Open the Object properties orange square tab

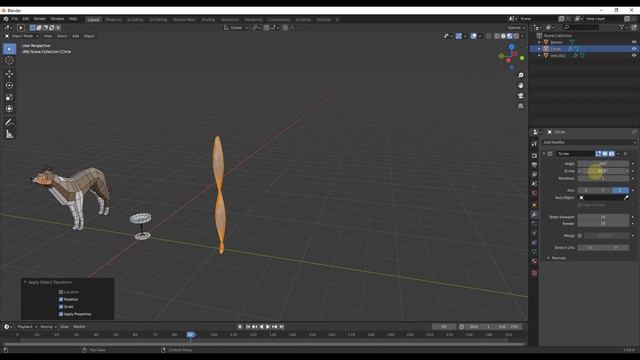coord(534,204)
